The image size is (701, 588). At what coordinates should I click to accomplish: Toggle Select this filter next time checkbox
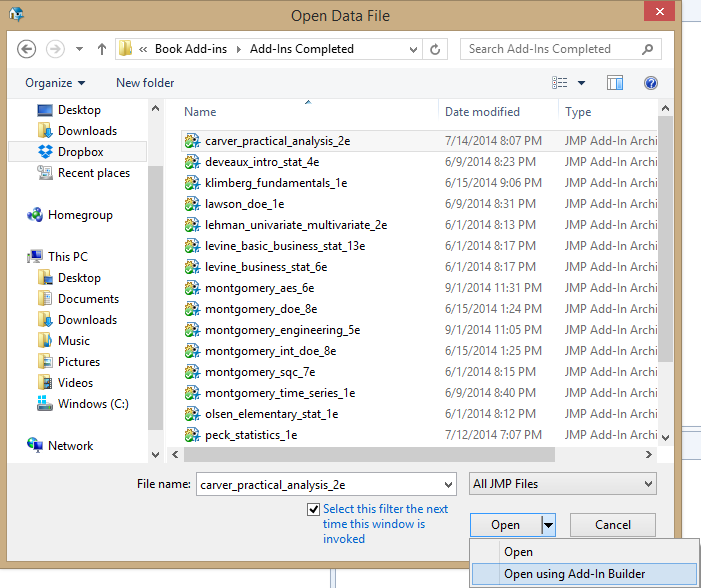pyautogui.click(x=313, y=509)
